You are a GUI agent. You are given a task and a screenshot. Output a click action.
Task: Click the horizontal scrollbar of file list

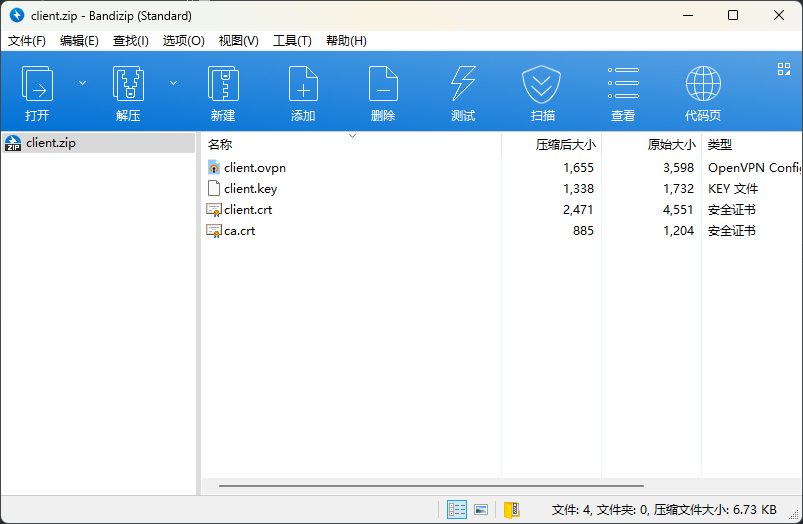(431, 486)
